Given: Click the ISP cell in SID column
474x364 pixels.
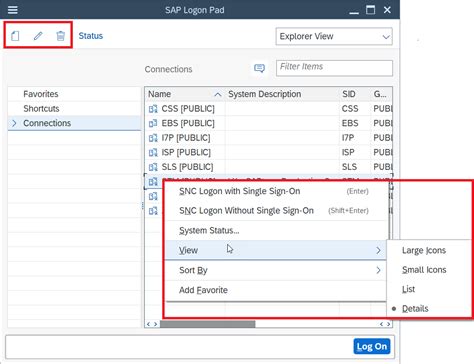Looking at the screenshot, I should 348,152.
